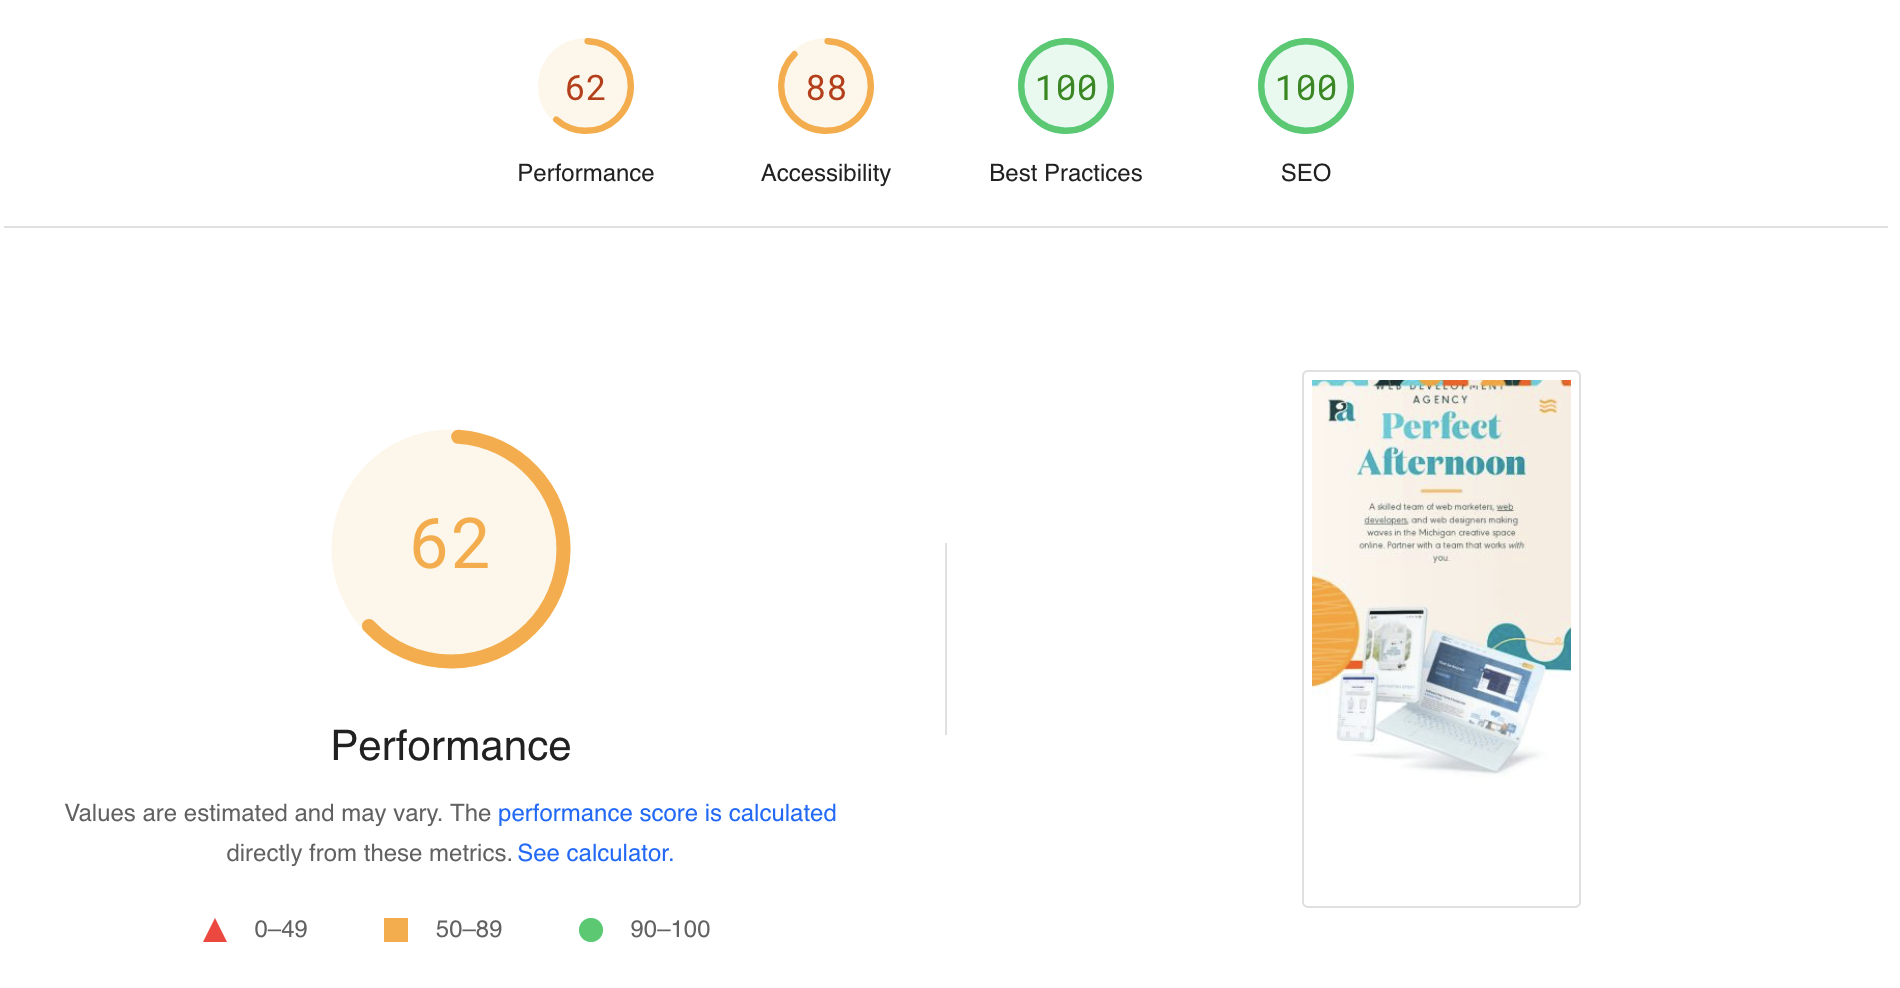The height and width of the screenshot is (988, 1900).
Task: Click the red triangle 0–49 legend icon
Action: coord(215,931)
